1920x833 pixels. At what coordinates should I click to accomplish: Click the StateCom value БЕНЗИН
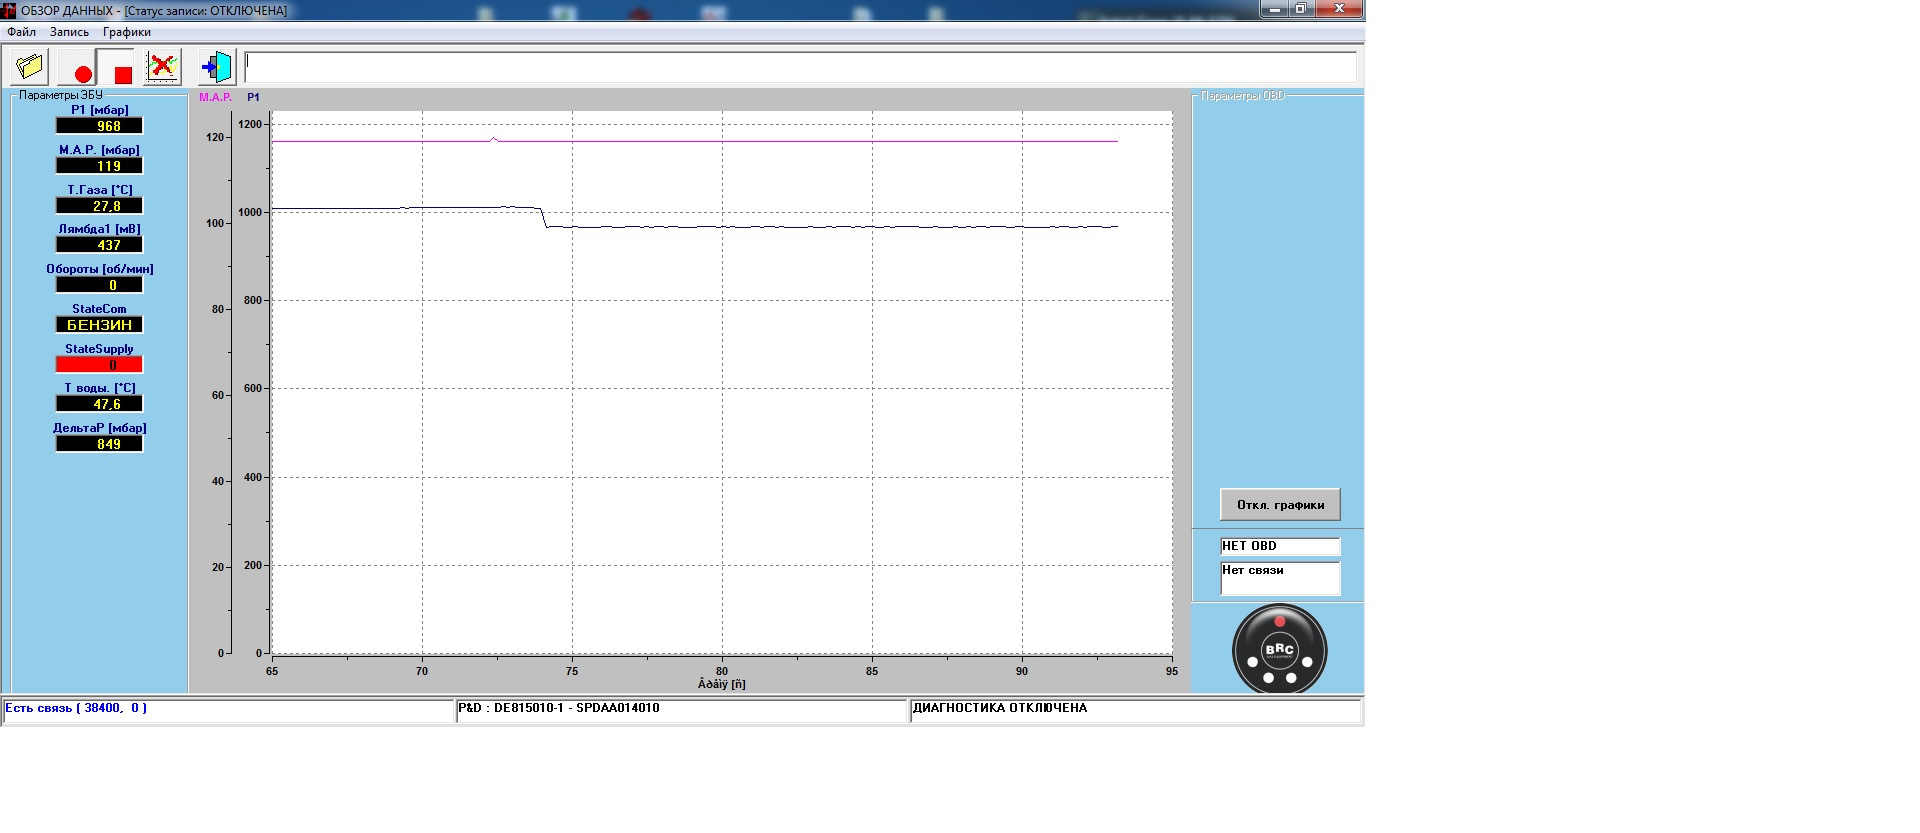pyautogui.click(x=99, y=325)
